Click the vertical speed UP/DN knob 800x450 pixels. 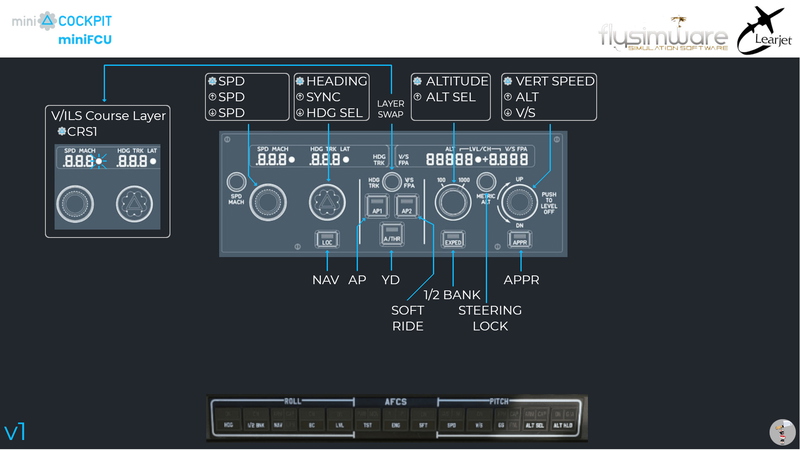pos(520,203)
